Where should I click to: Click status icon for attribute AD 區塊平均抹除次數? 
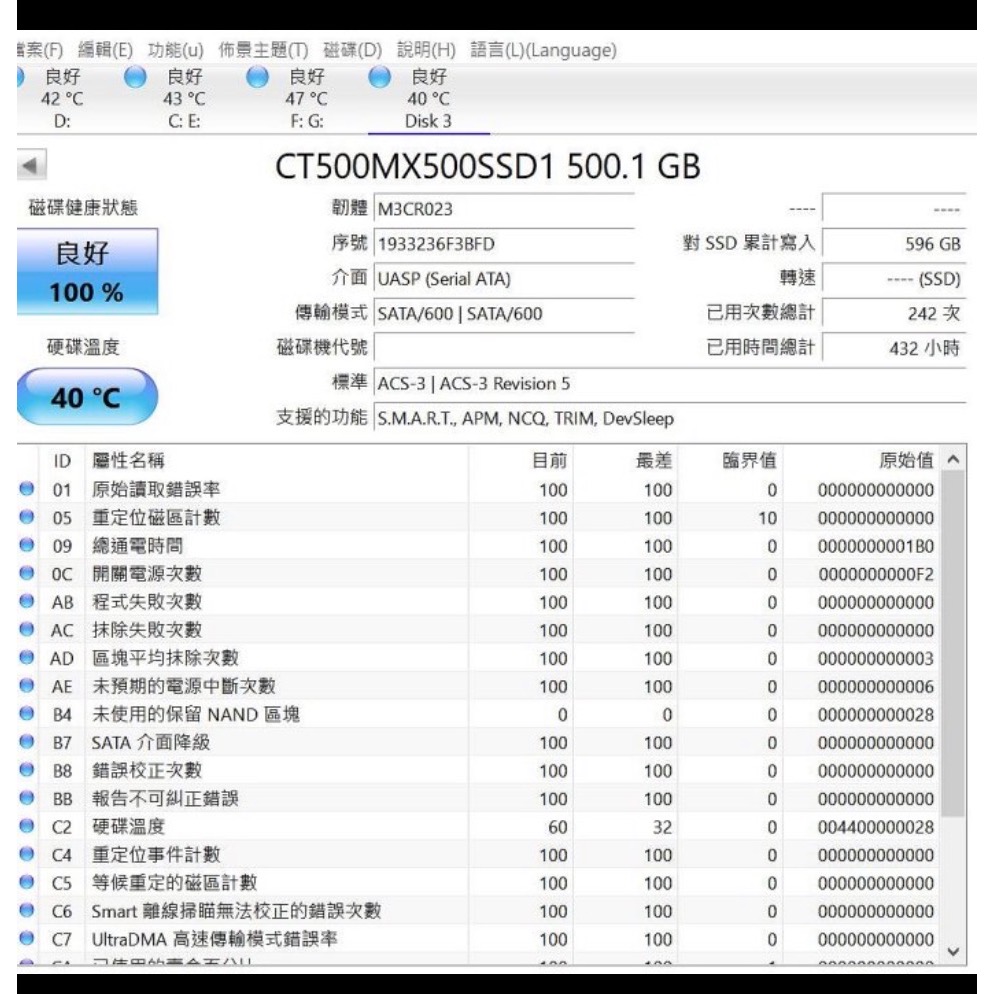pyautogui.click(x=27, y=657)
